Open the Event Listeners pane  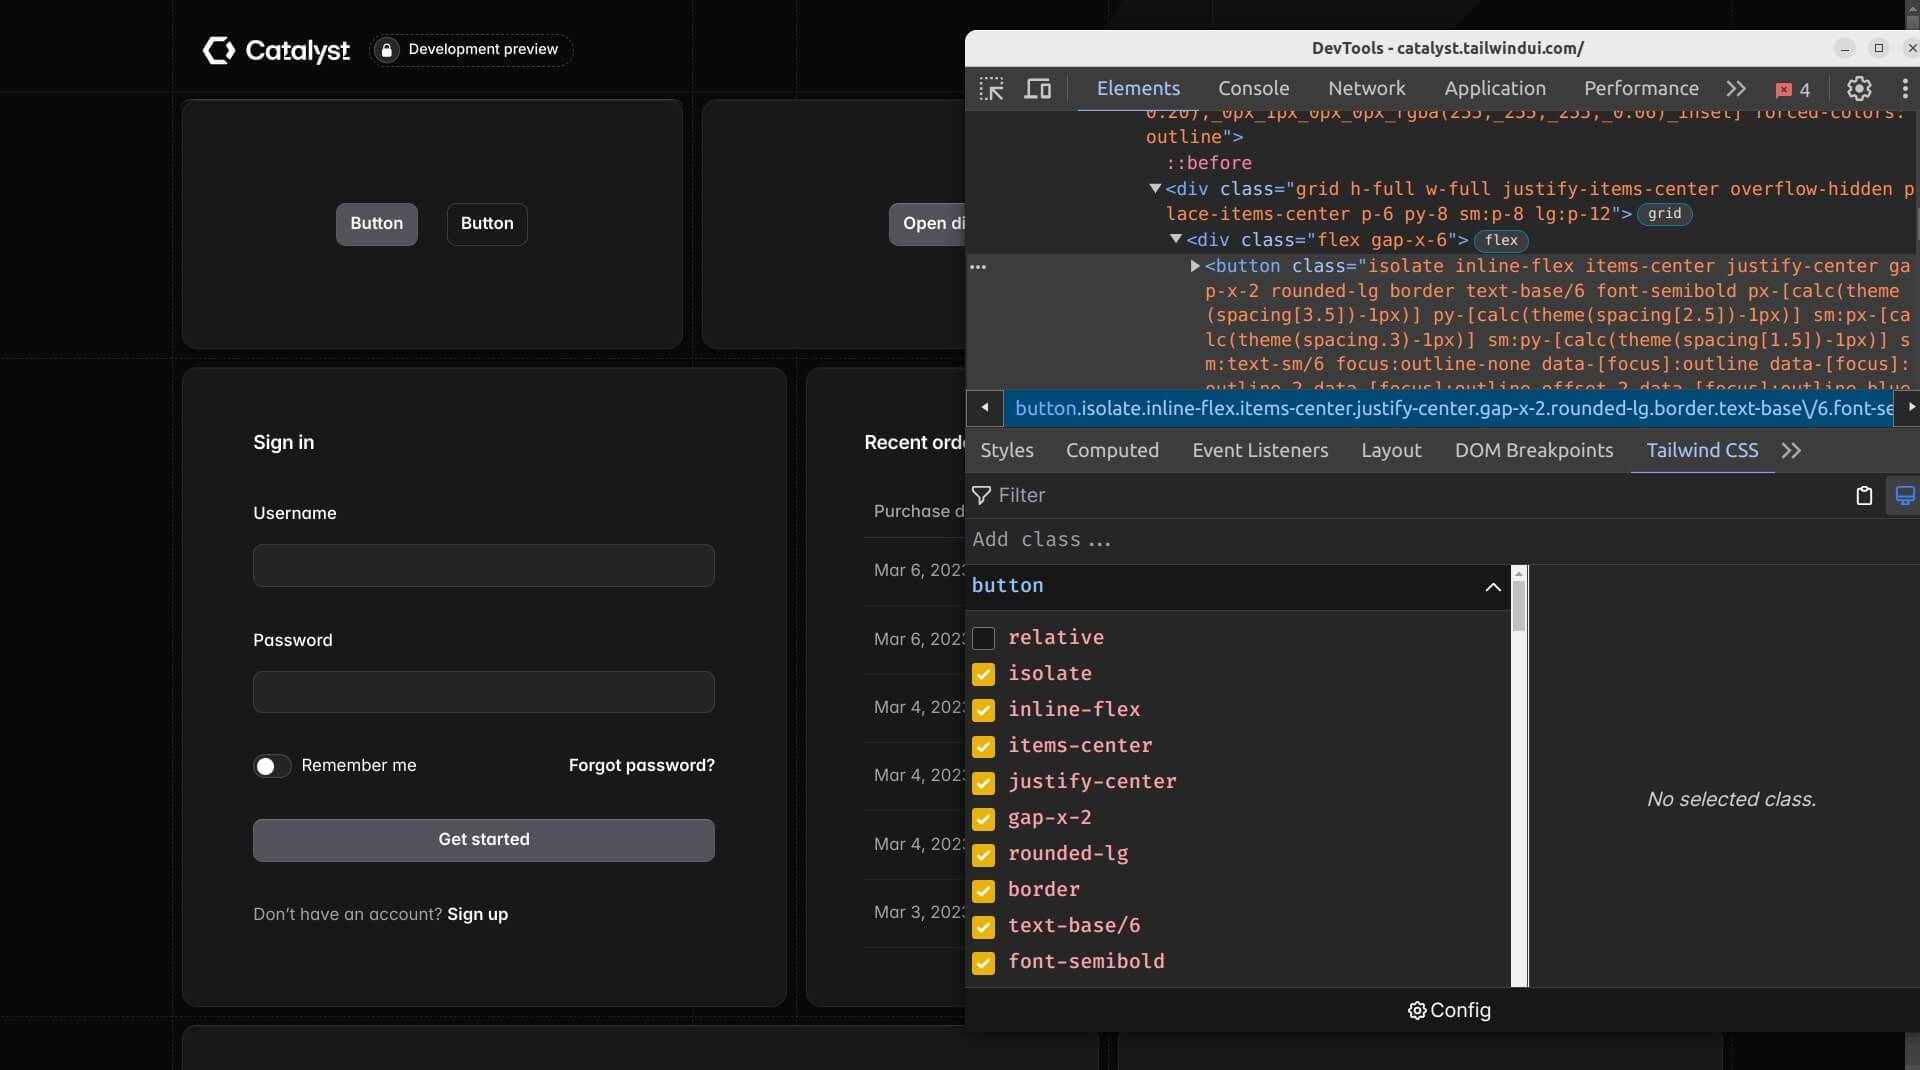[1260, 451]
